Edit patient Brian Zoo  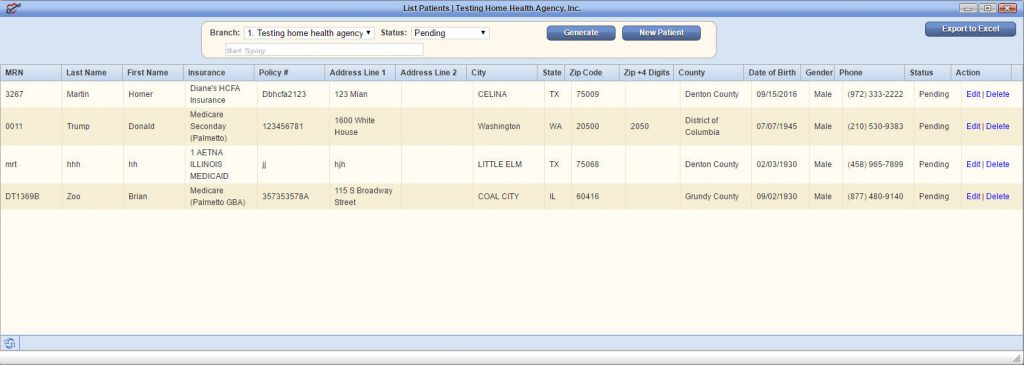[973, 197]
